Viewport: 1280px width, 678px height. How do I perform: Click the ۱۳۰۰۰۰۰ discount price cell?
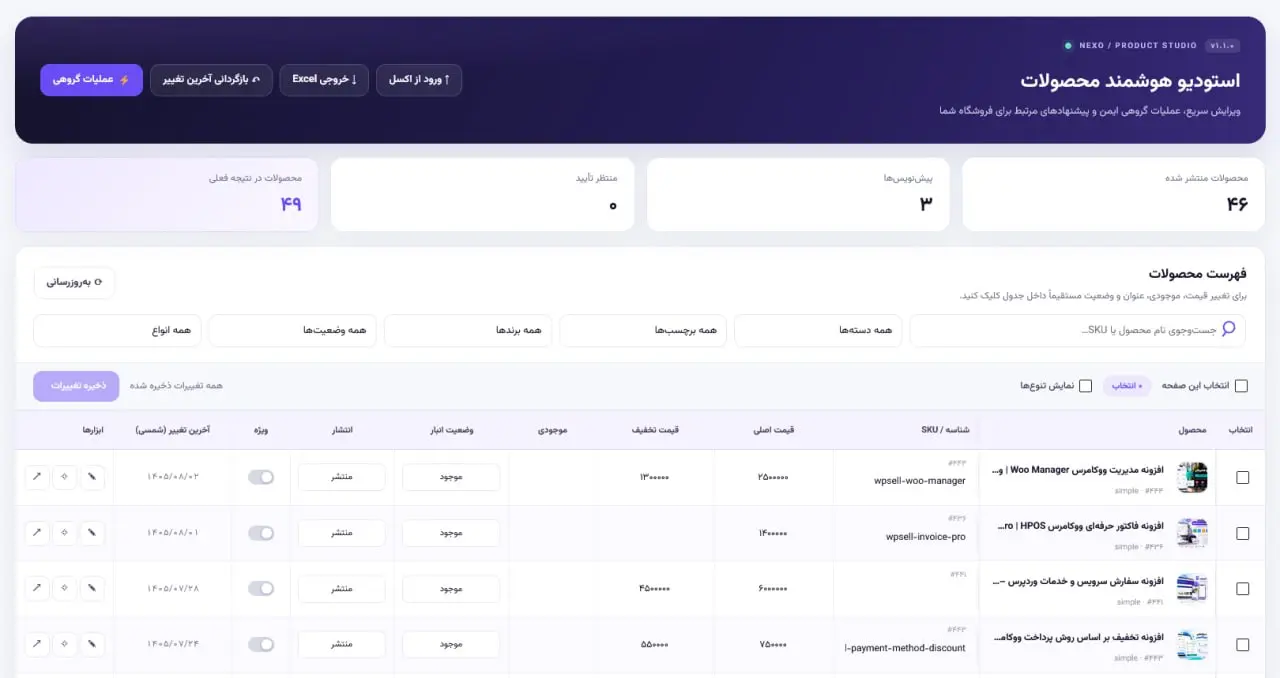(x=654, y=478)
